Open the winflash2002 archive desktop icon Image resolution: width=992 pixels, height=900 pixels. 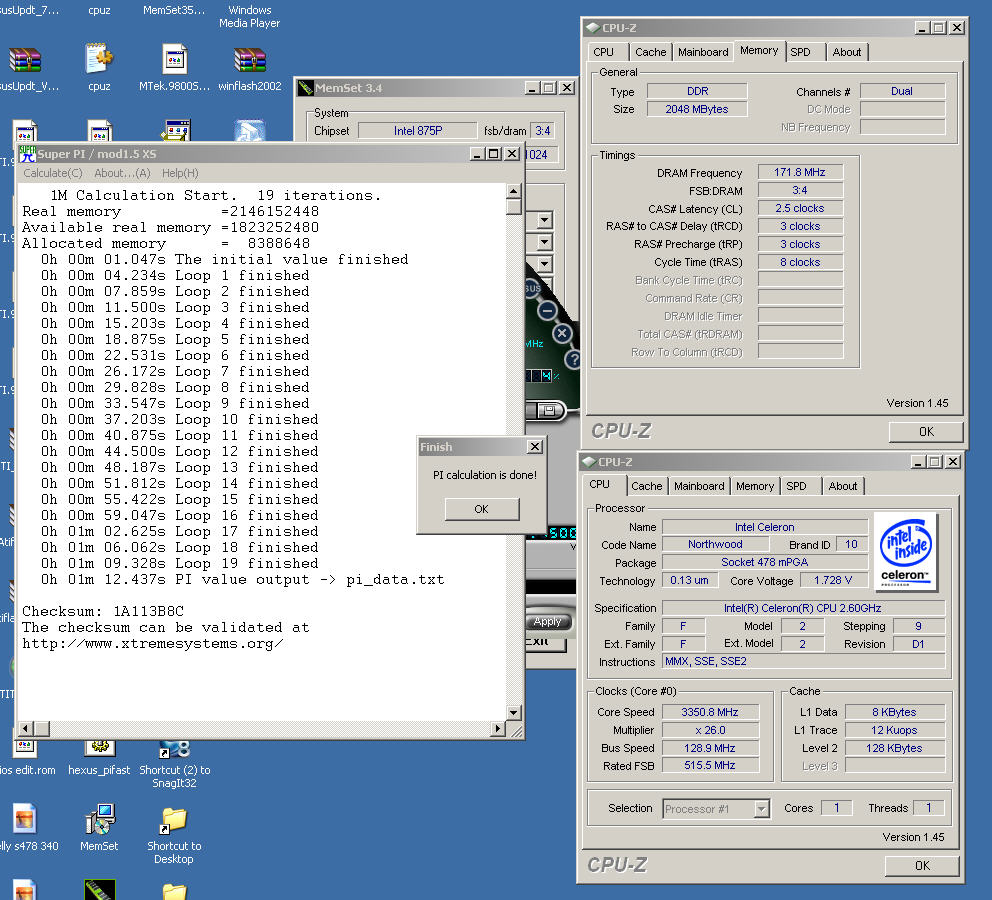(x=250, y=60)
